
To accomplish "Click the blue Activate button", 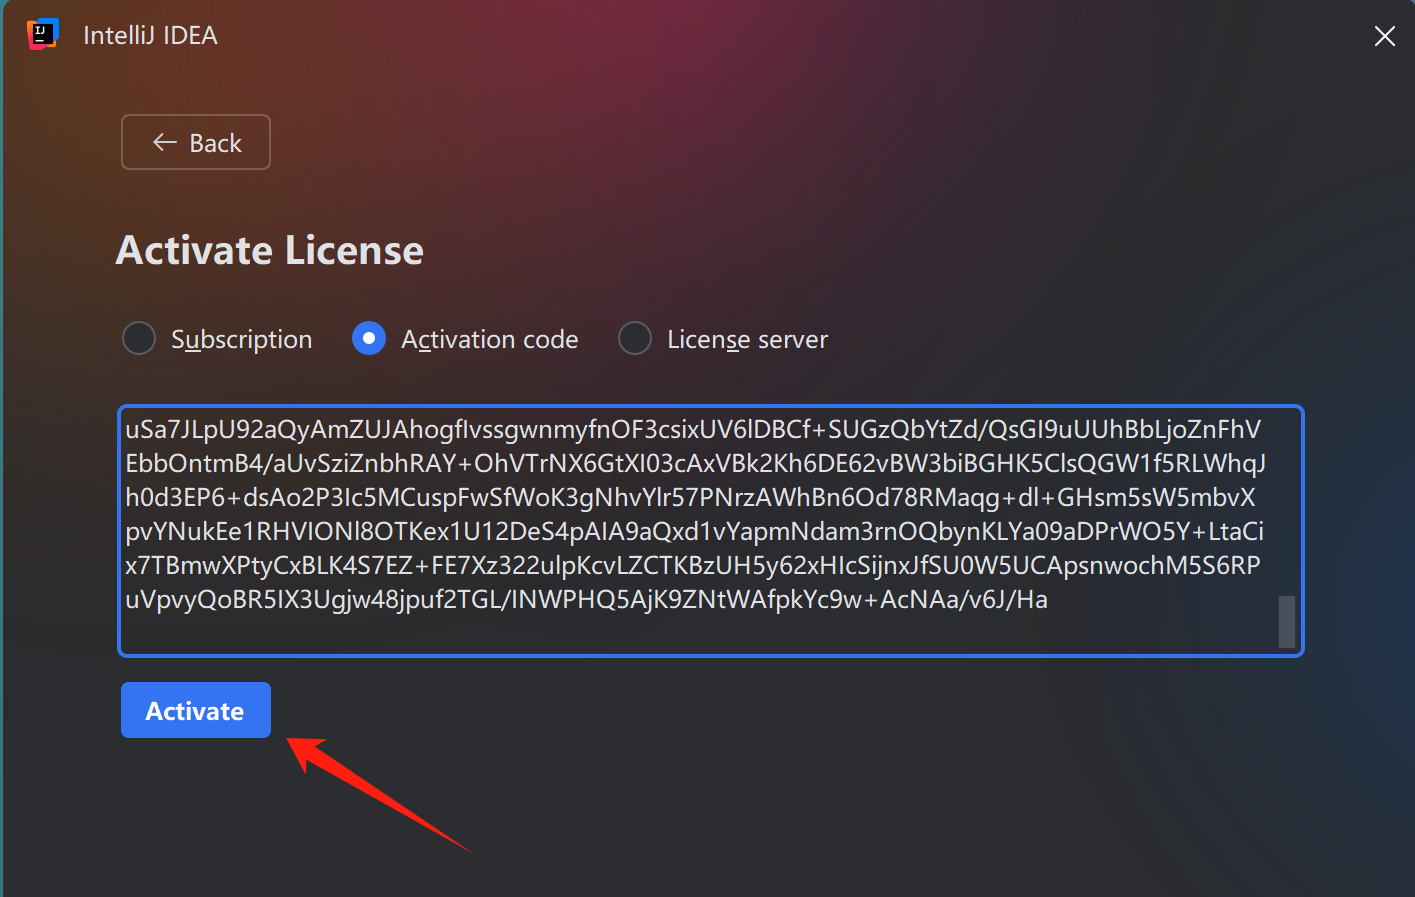I will point(196,710).
